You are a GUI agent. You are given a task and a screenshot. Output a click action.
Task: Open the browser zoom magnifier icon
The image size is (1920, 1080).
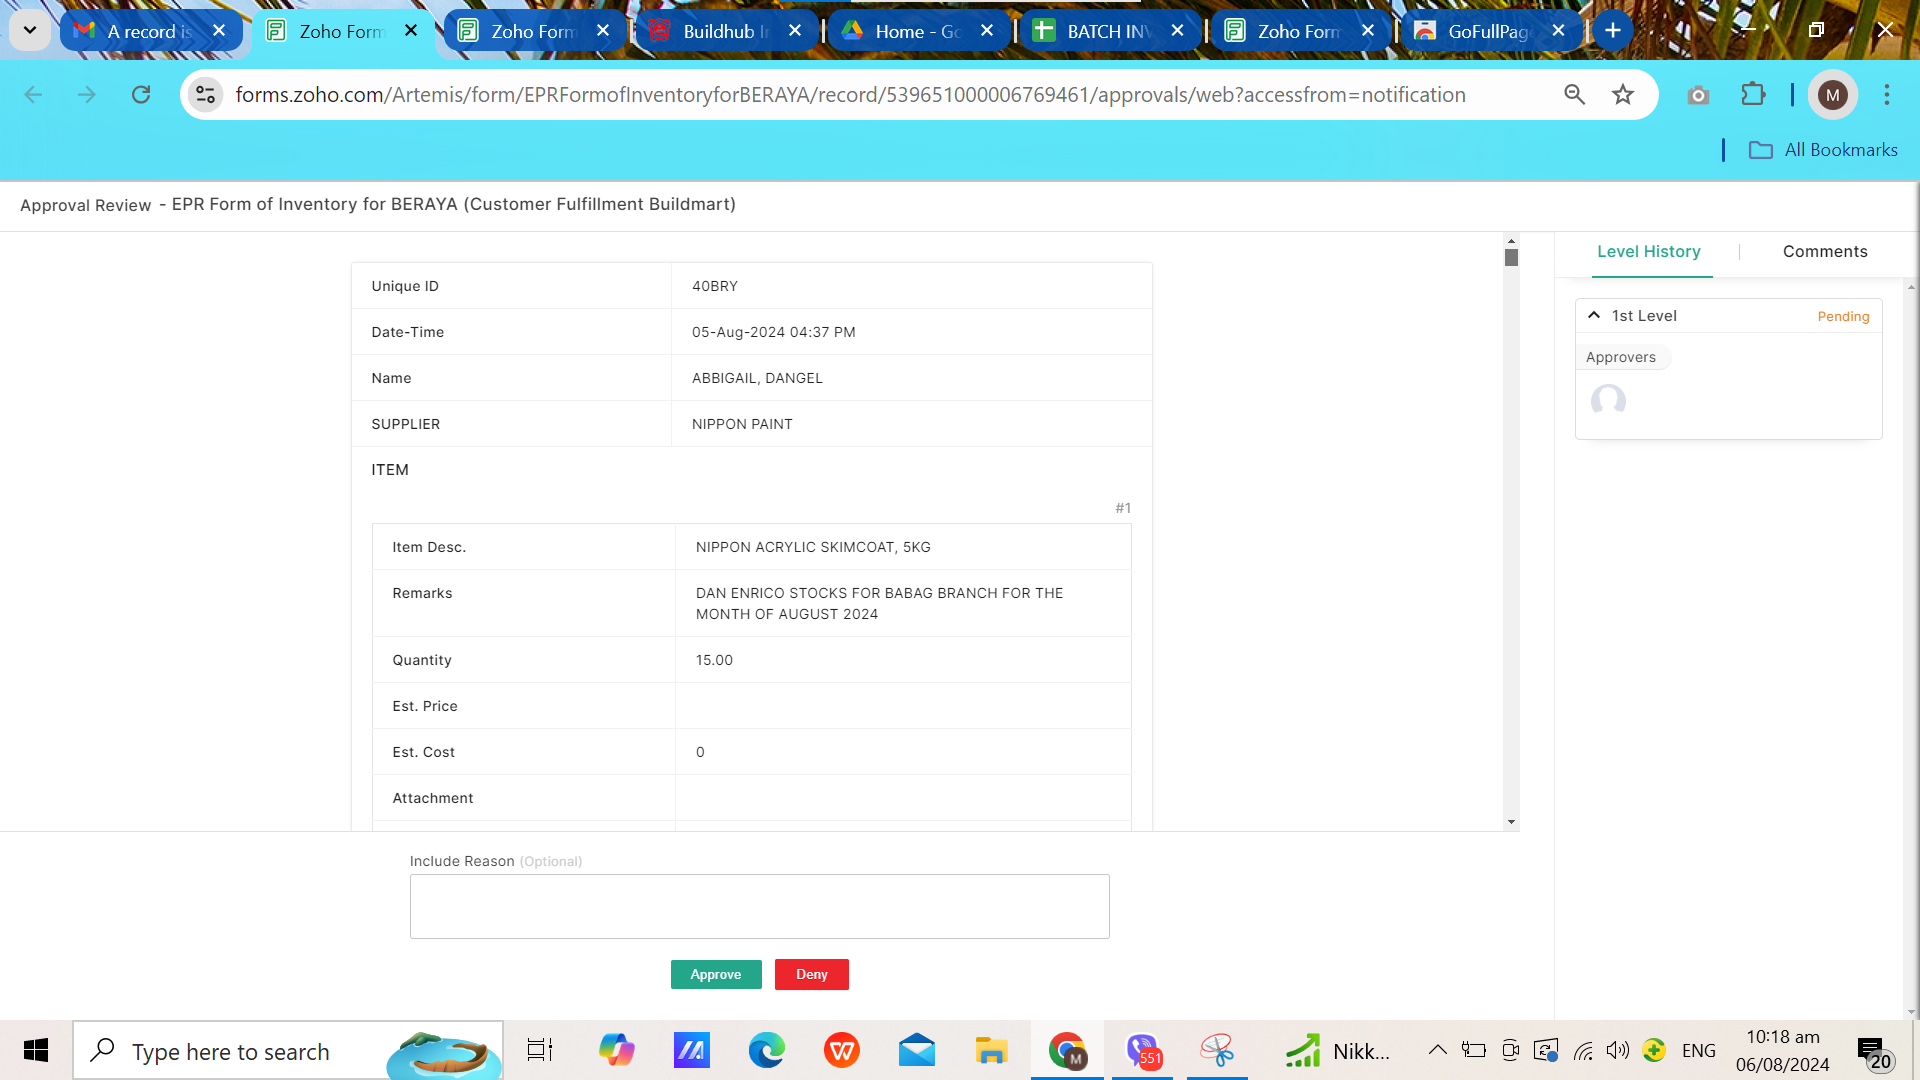click(x=1574, y=95)
